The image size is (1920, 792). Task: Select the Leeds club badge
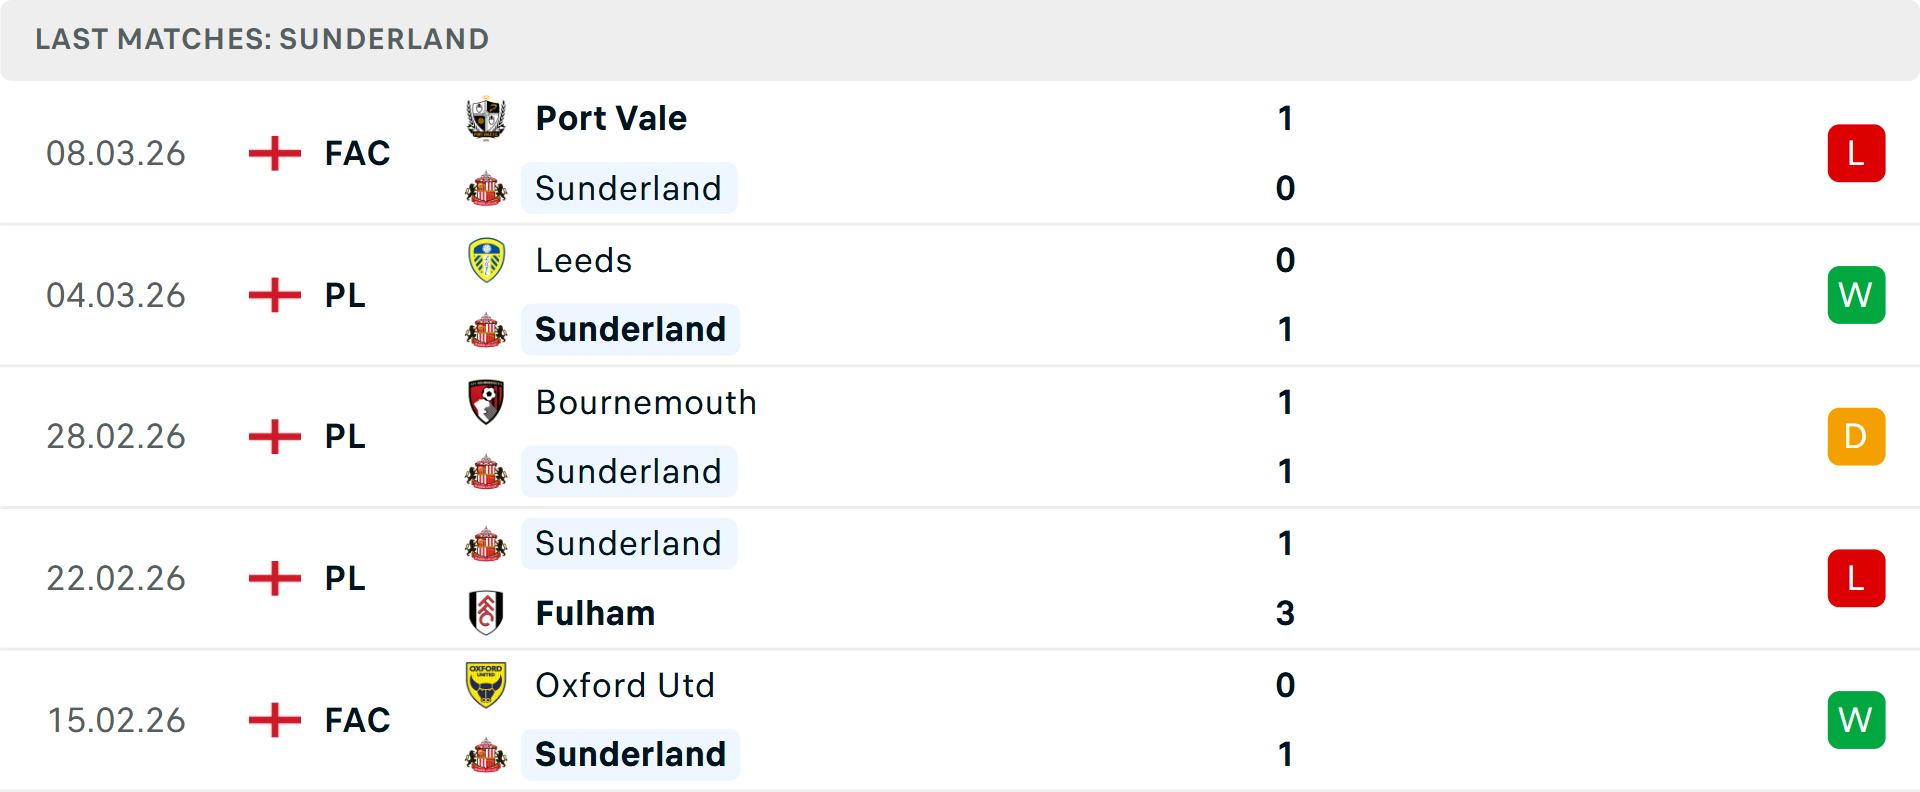click(x=487, y=259)
